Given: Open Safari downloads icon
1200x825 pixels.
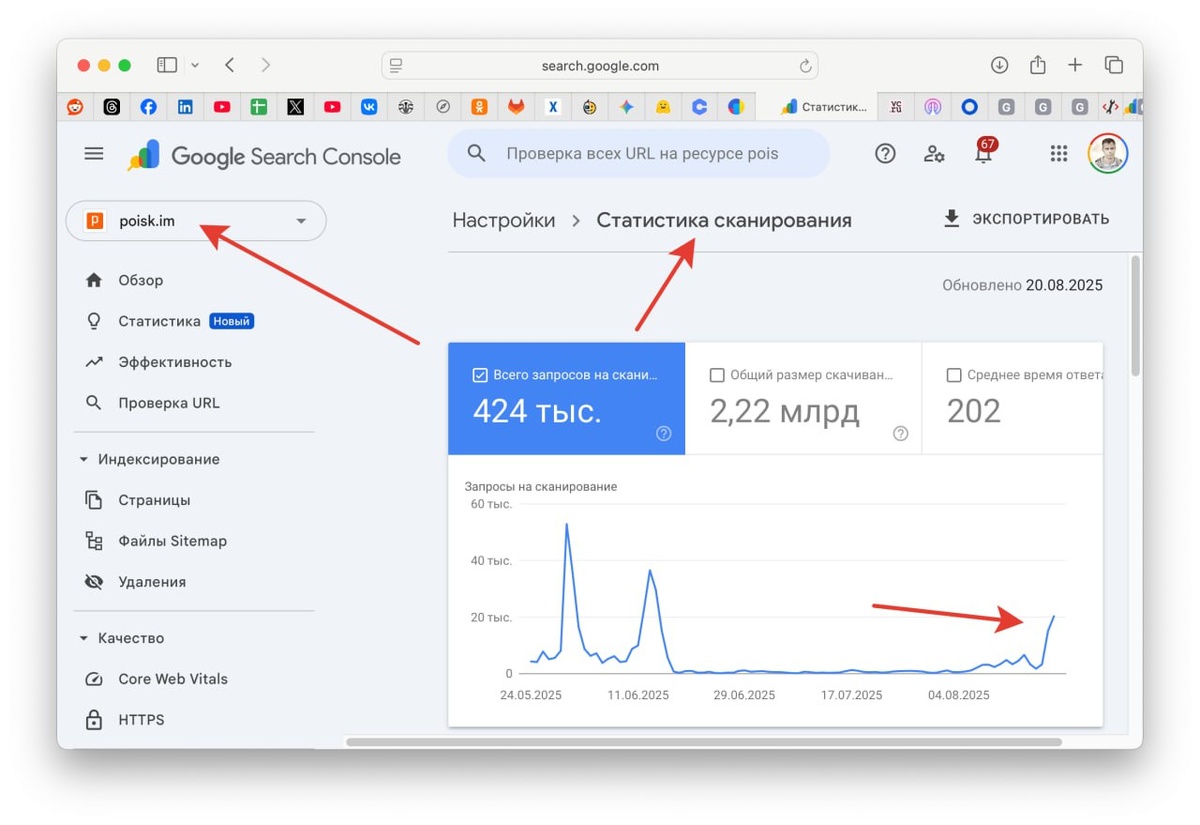Looking at the screenshot, I should pos(999,65).
